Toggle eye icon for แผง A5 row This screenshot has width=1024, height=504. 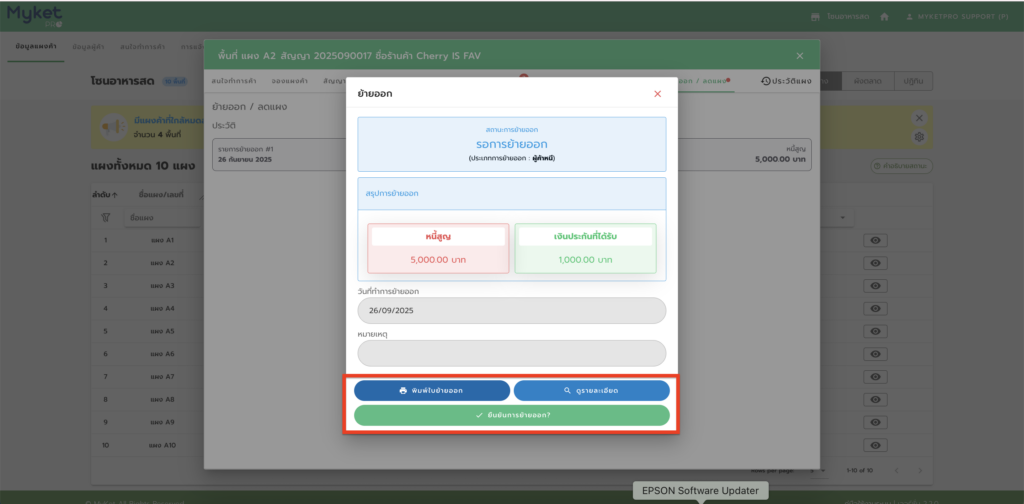coord(876,331)
